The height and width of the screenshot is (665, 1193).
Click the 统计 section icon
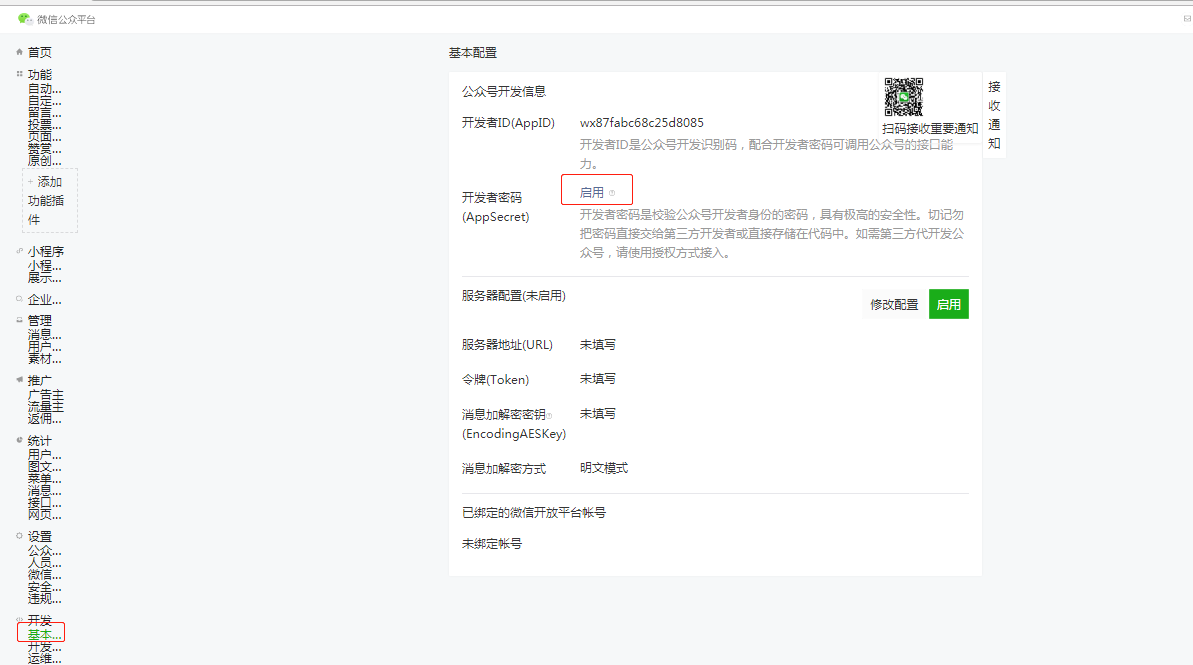(x=18, y=440)
